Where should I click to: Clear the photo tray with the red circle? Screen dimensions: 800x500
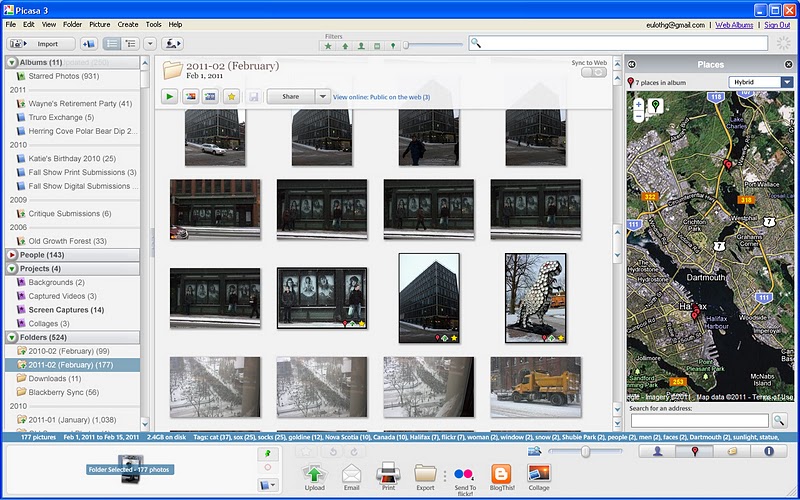(268, 467)
